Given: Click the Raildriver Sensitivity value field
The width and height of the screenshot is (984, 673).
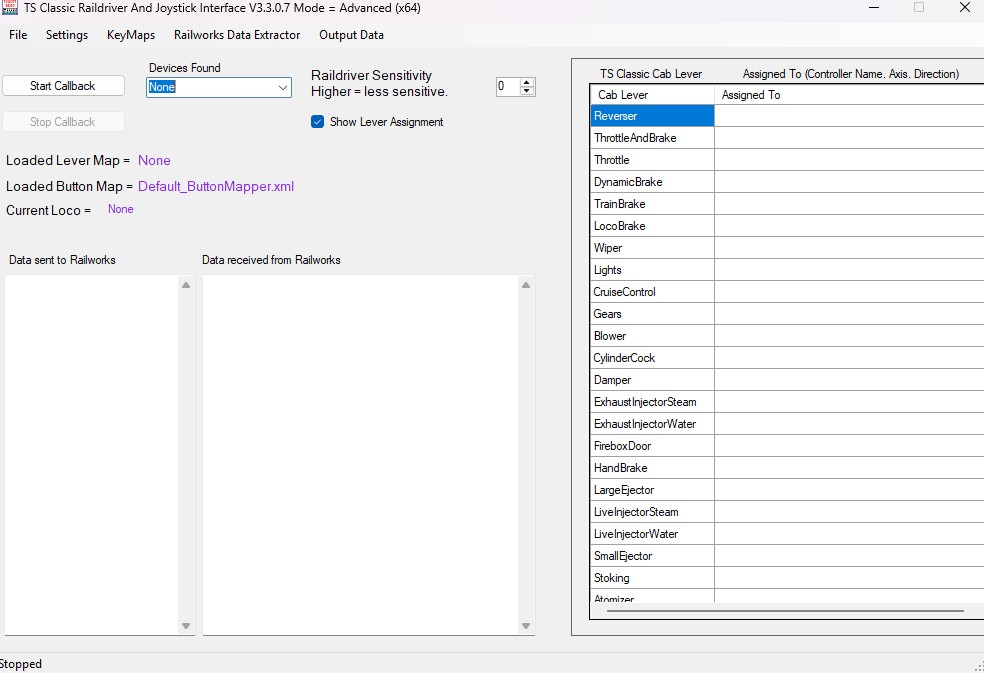Looking at the screenshot, I should click(x=508, y=87).
